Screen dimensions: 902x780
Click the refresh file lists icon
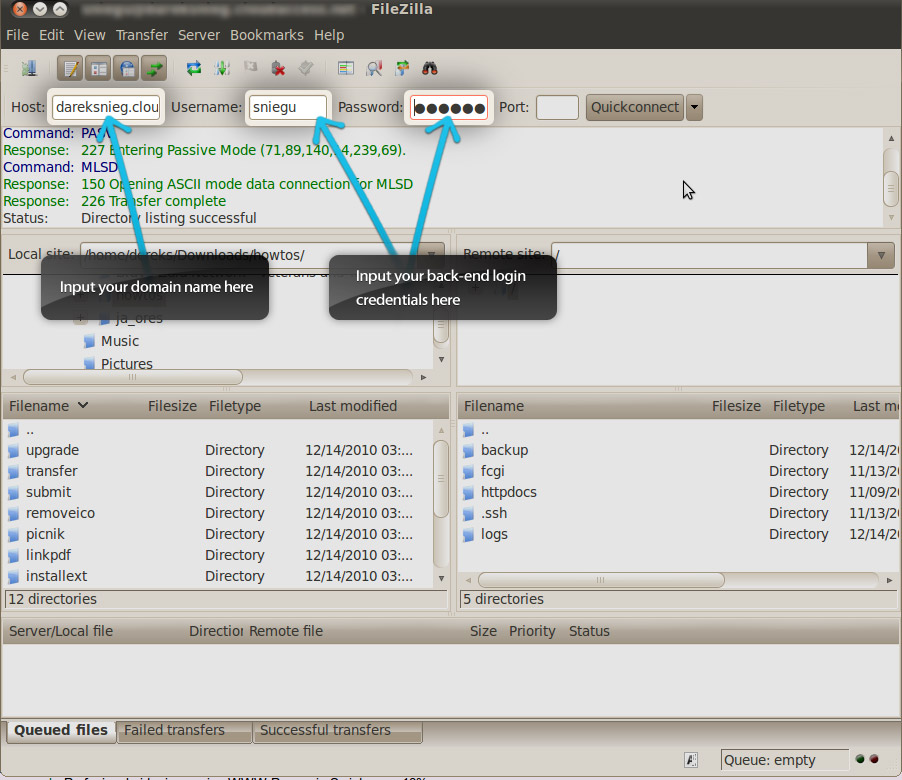194,68
